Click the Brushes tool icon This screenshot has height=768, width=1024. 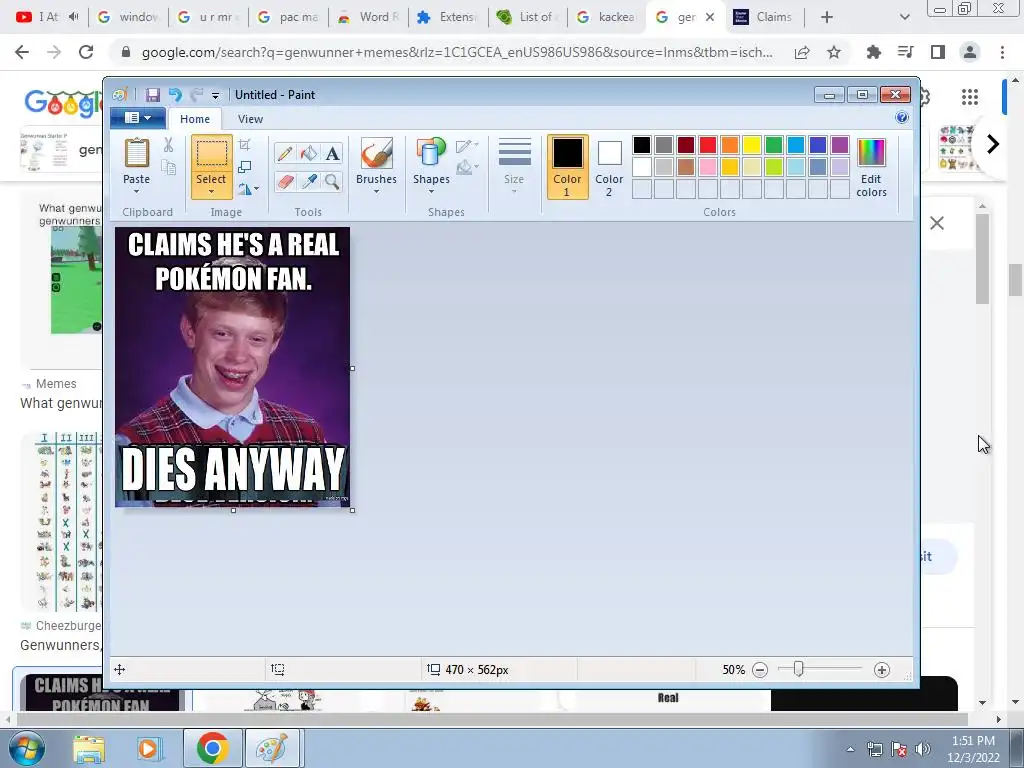[376, 153]
